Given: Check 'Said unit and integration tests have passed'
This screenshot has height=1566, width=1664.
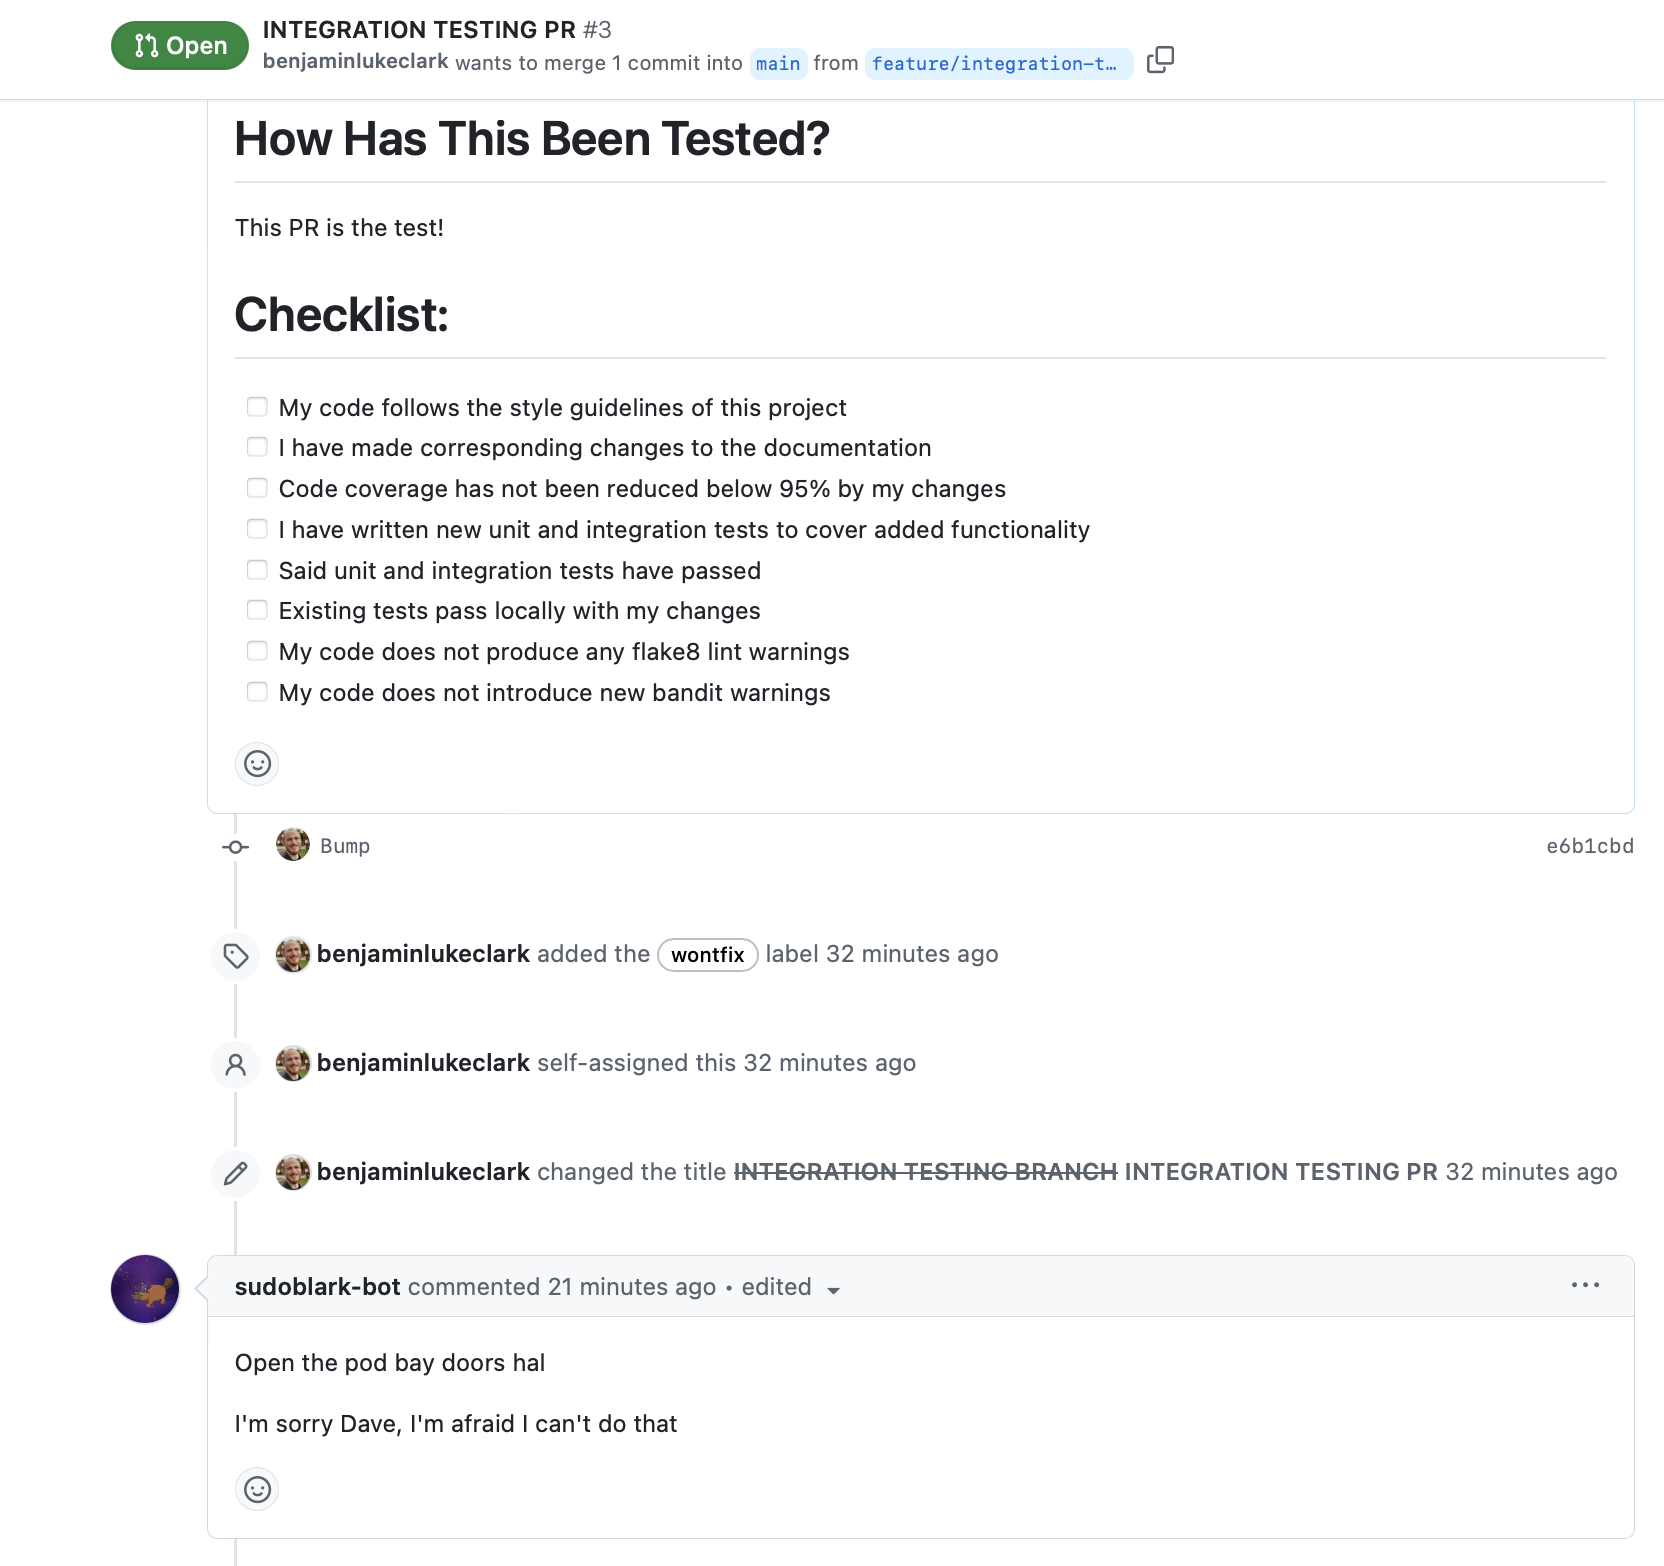Looking at the screenshot, I should [x=257, y=570].
